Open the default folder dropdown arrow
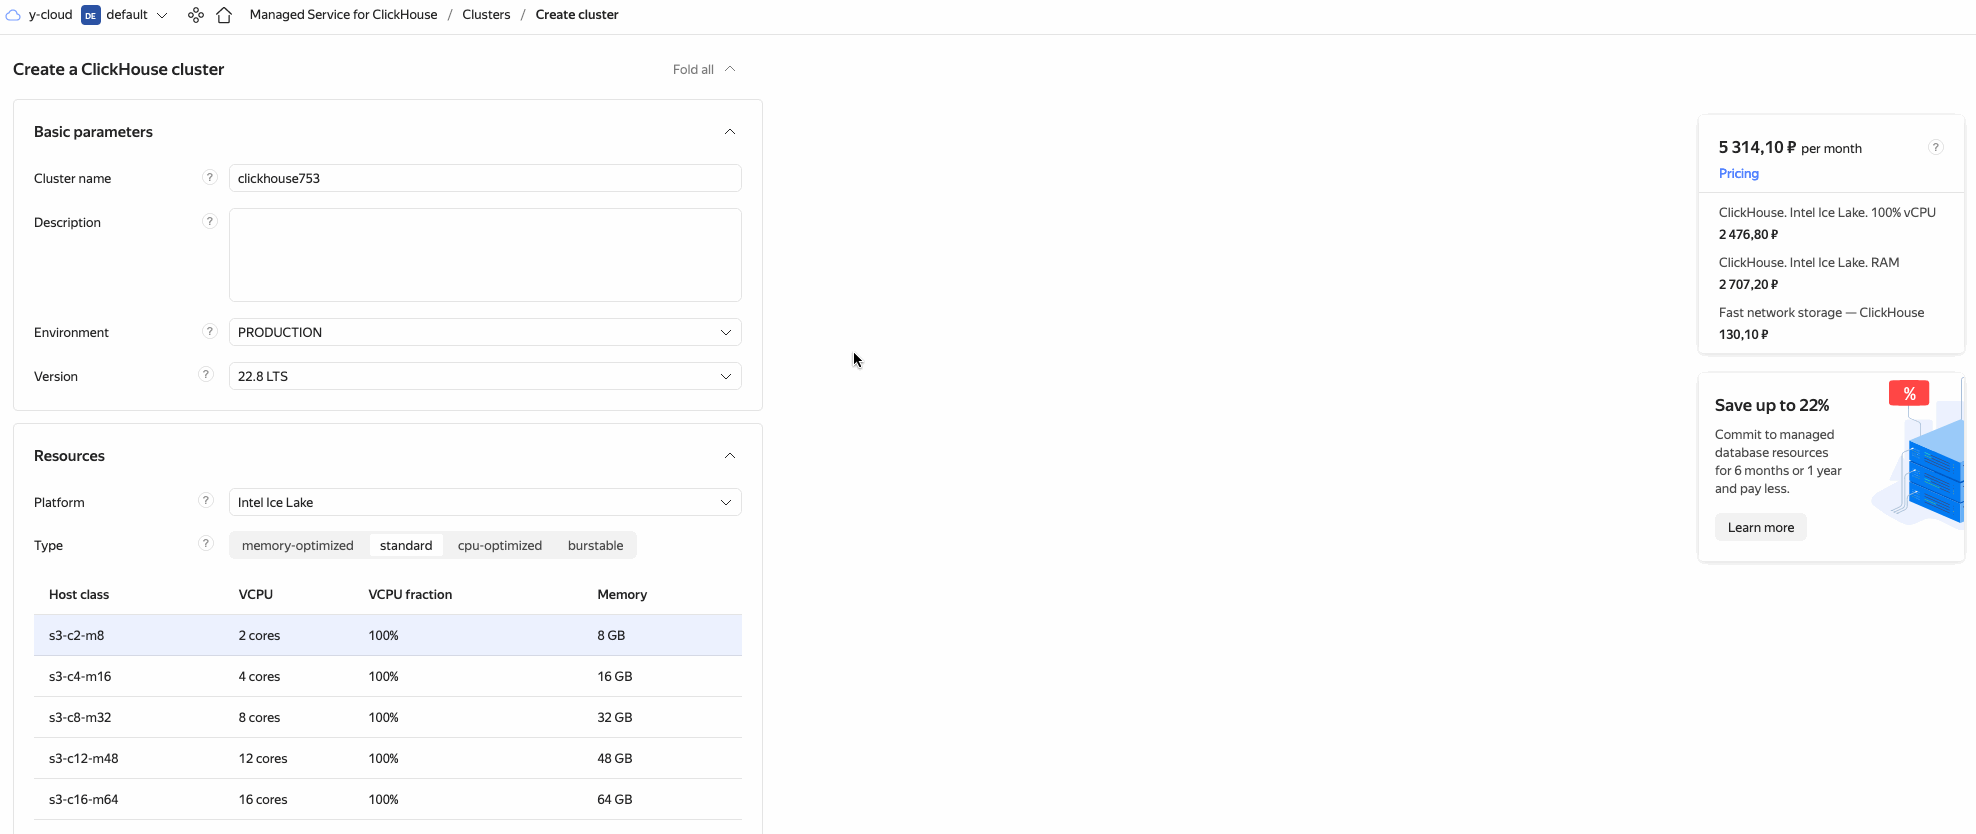The image size is (1976, 834). click(162, 15)
